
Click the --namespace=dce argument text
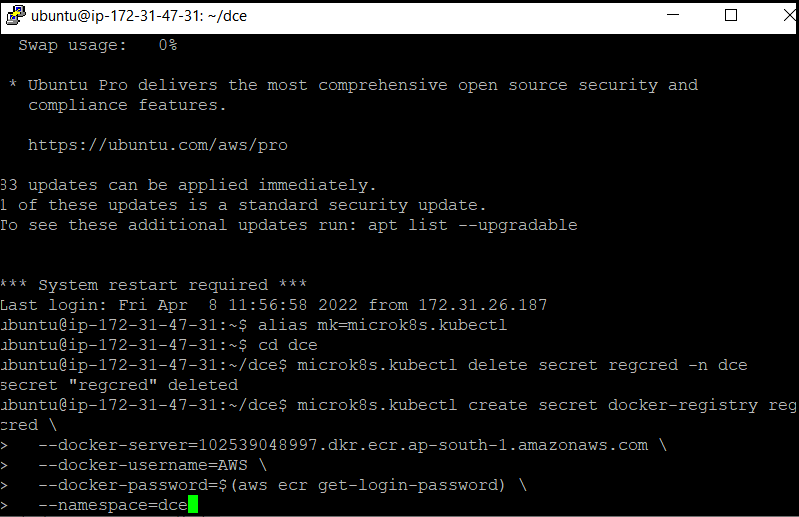pos(113,505)
